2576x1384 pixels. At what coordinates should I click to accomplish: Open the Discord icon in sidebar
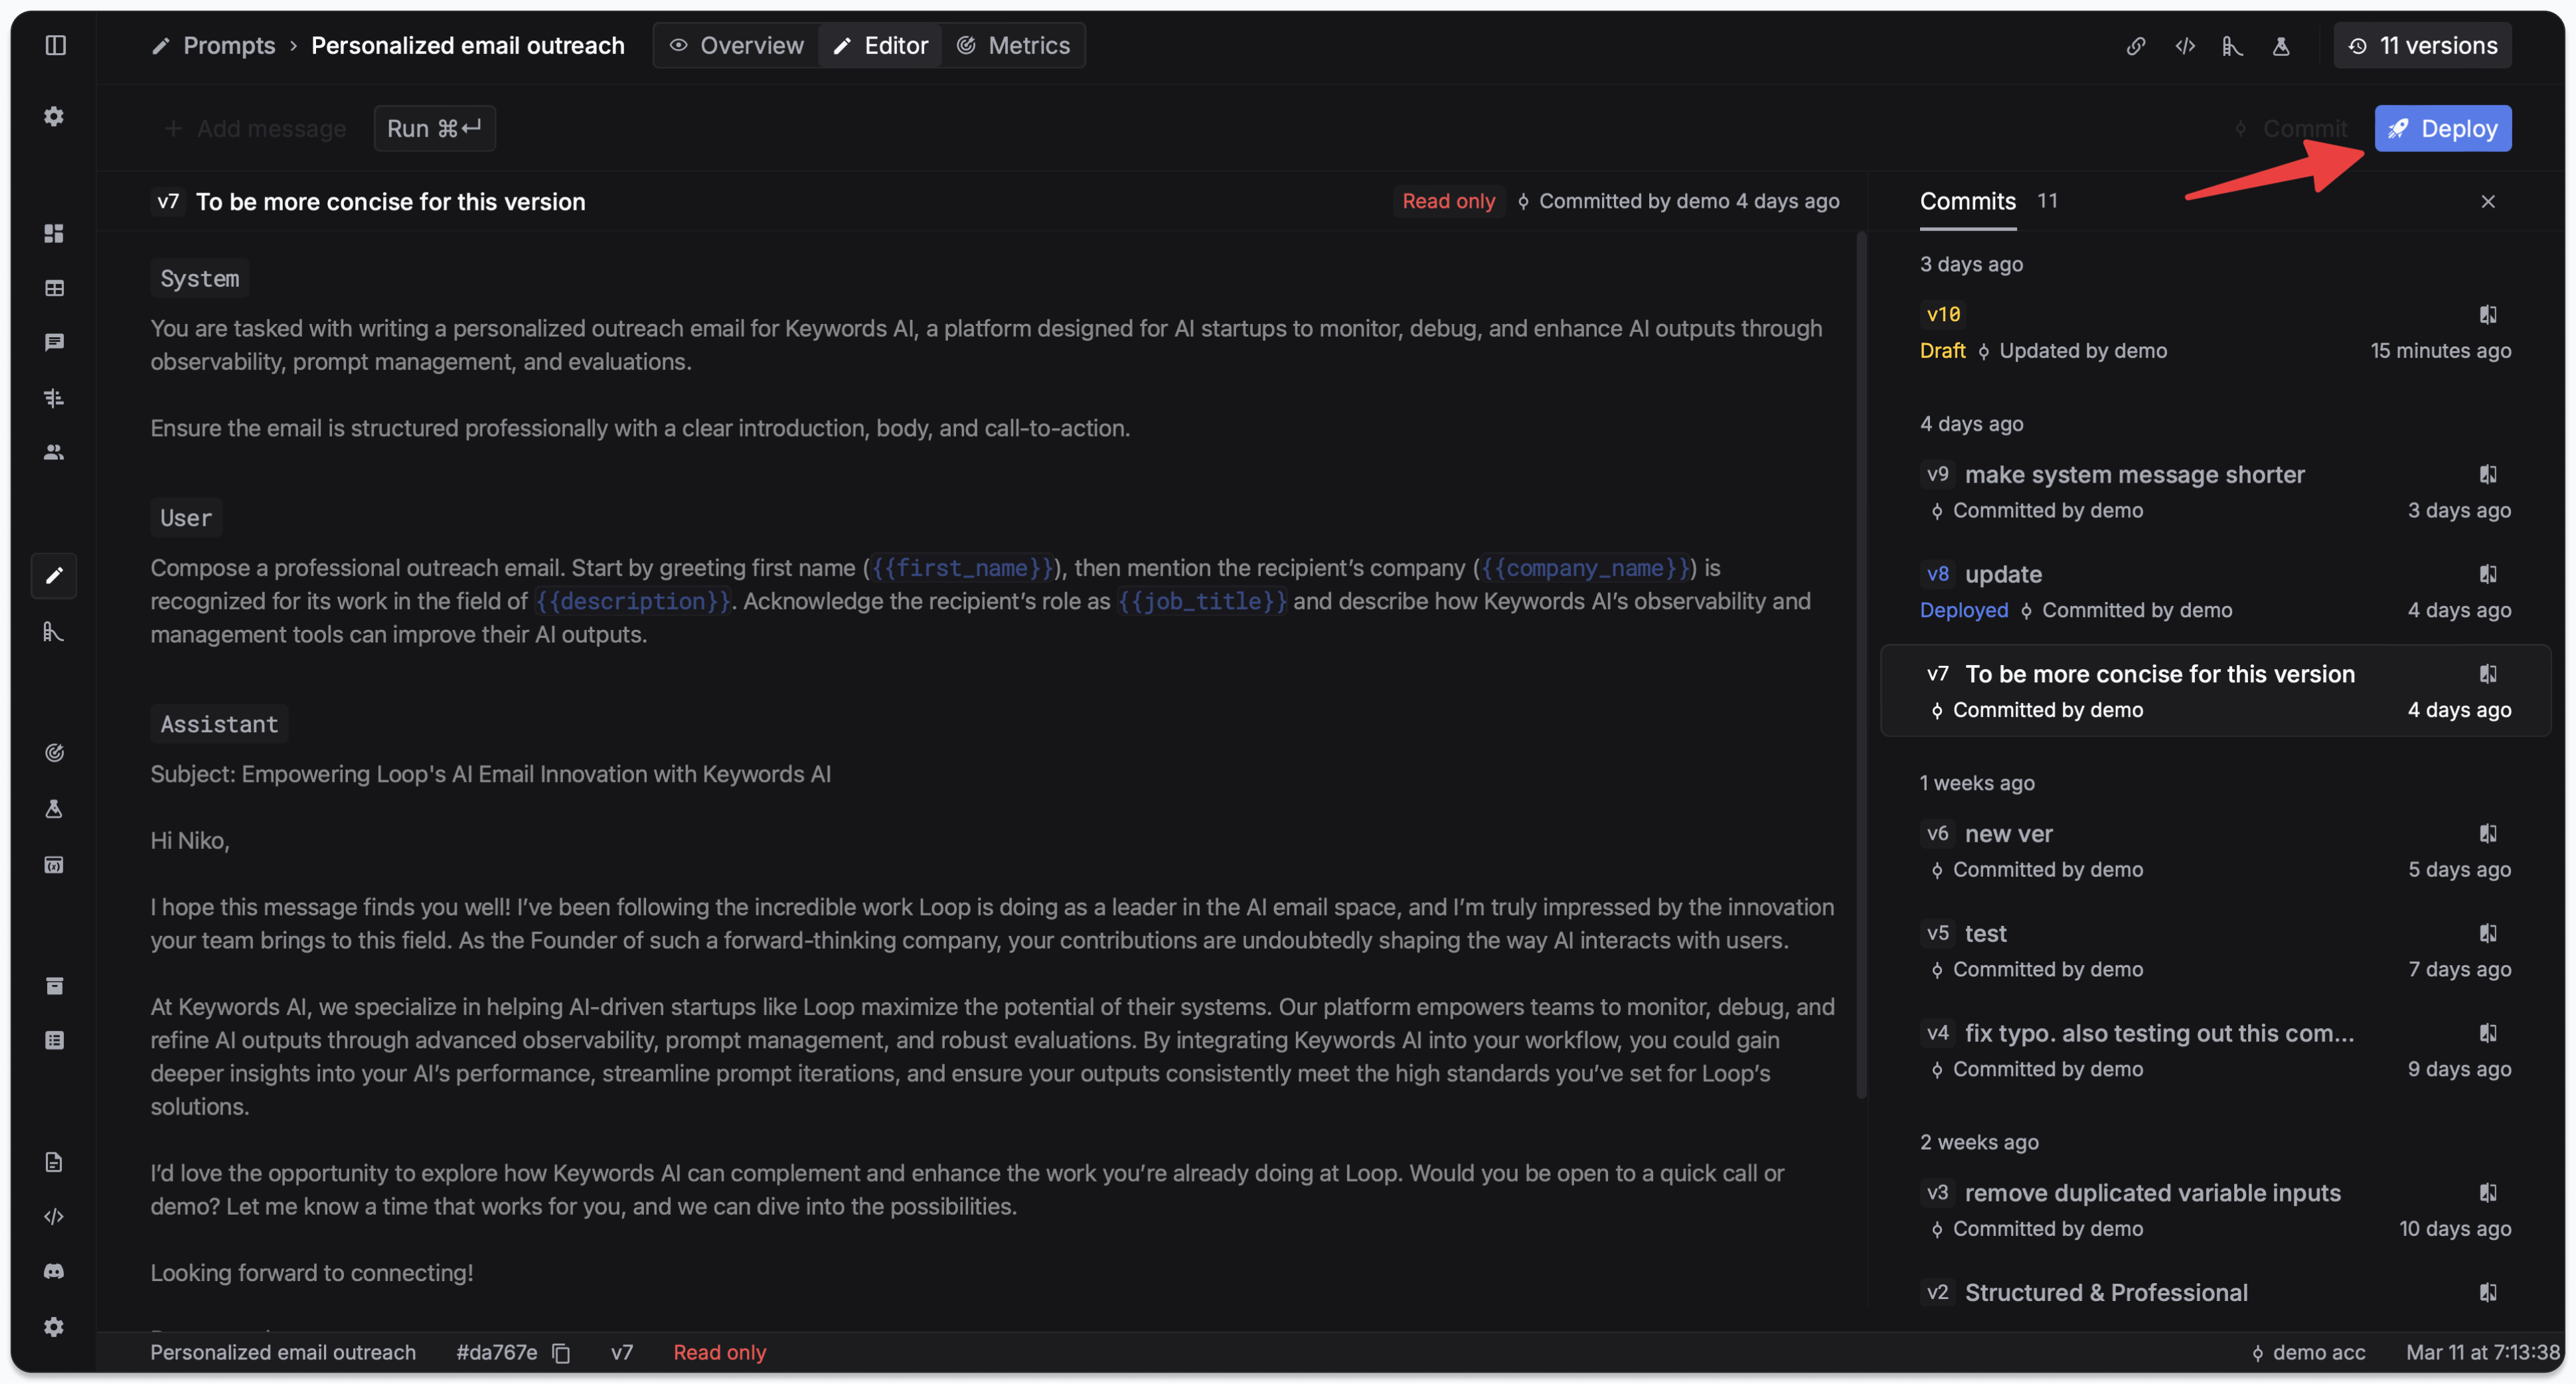coord(54,1271)
